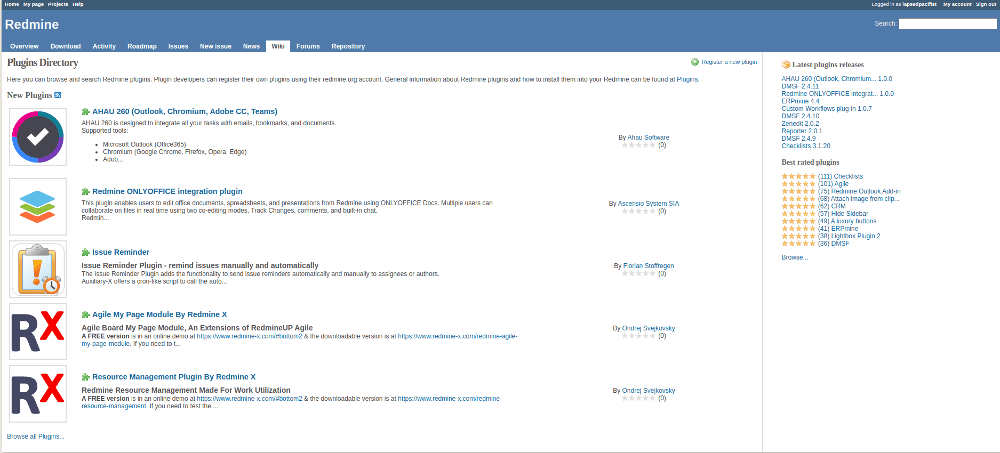The image size is (1000, 453).
Task: Go to the Roadmap tab
Action: tap(142, 47)
